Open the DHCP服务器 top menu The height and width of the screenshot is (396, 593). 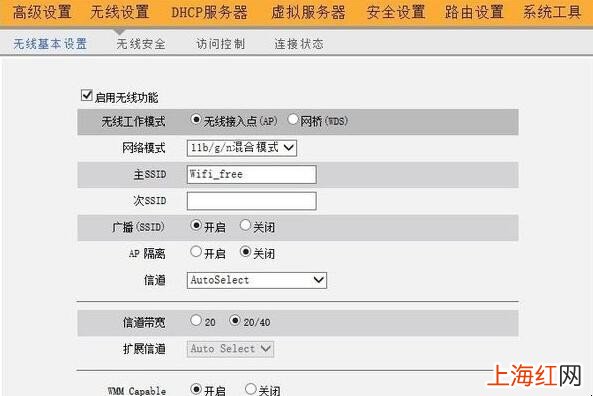point(210,12)
